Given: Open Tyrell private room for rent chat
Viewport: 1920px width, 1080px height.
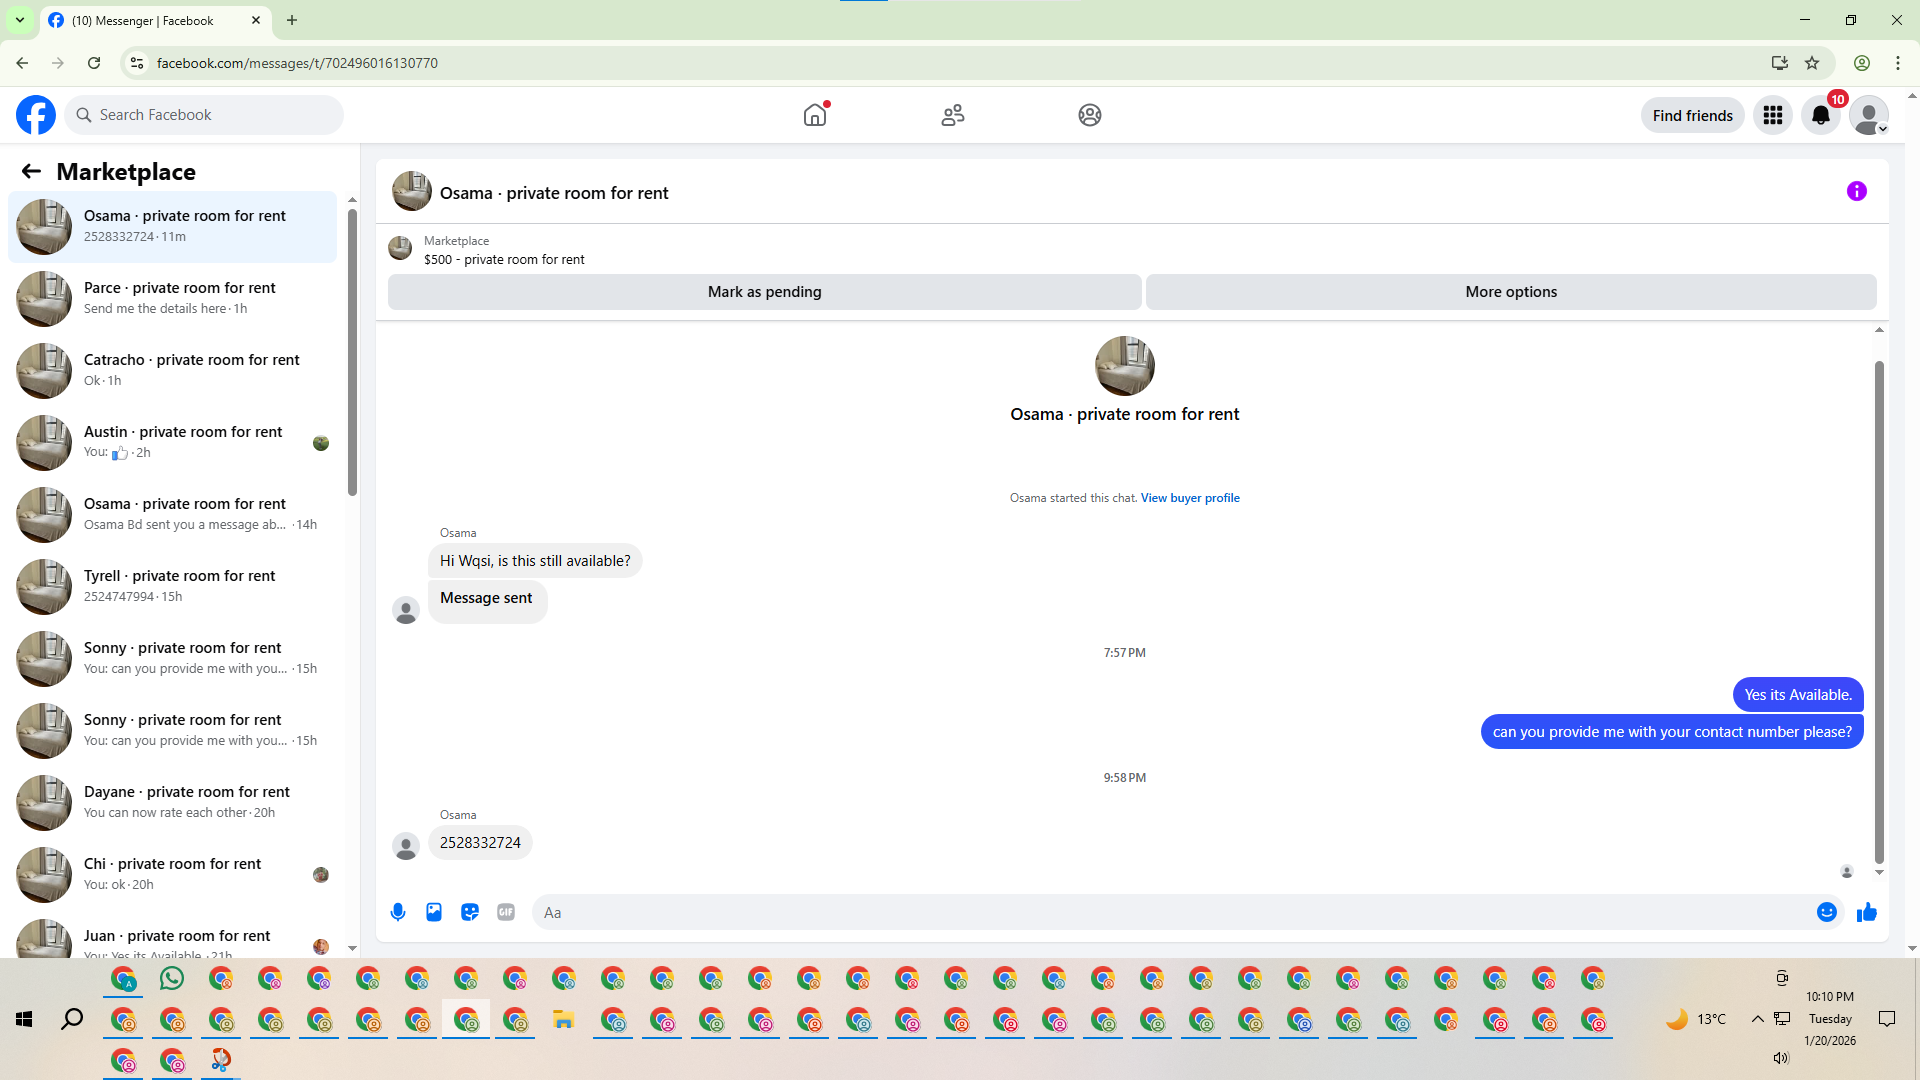Looking at the screenshot, I should click(x=173, y=587).
